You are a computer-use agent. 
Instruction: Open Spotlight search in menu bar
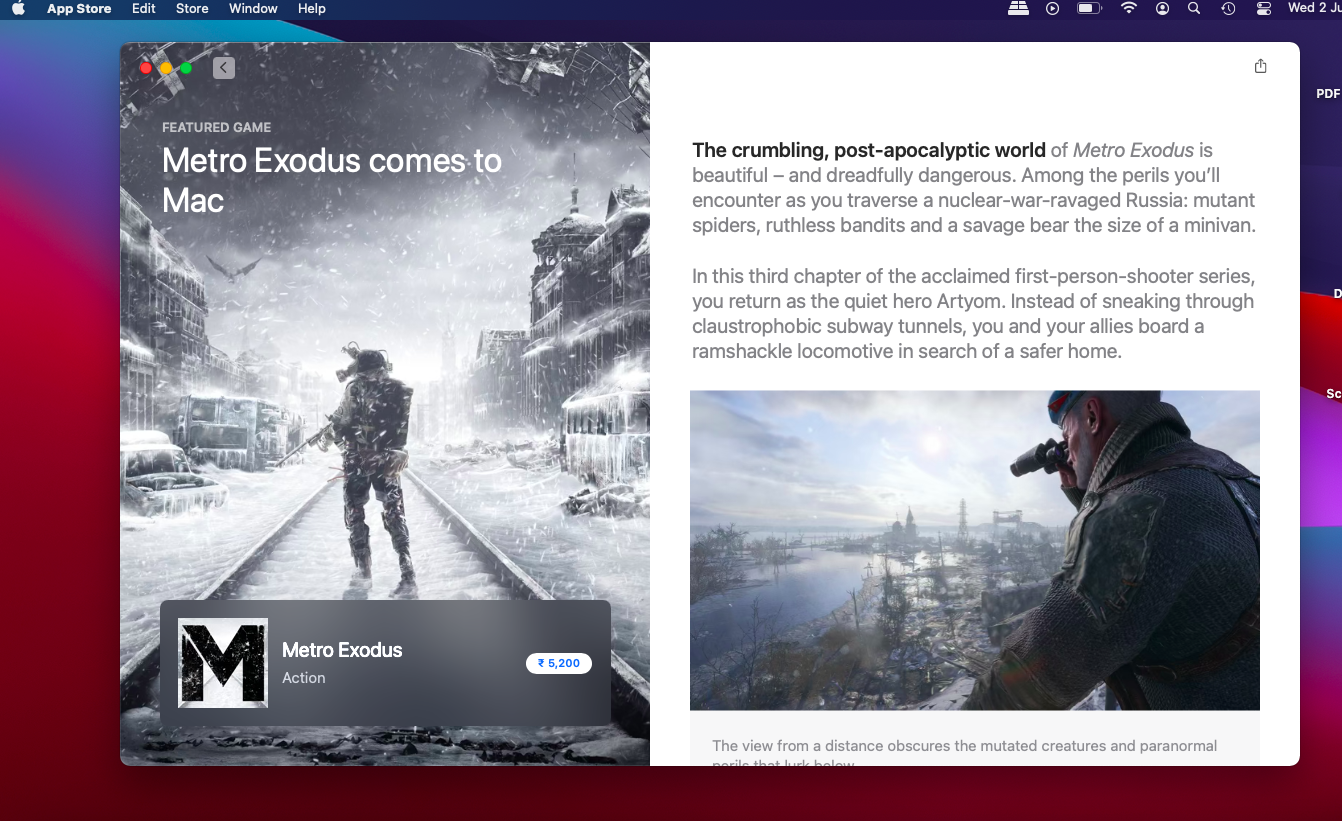pos(1194,8)
